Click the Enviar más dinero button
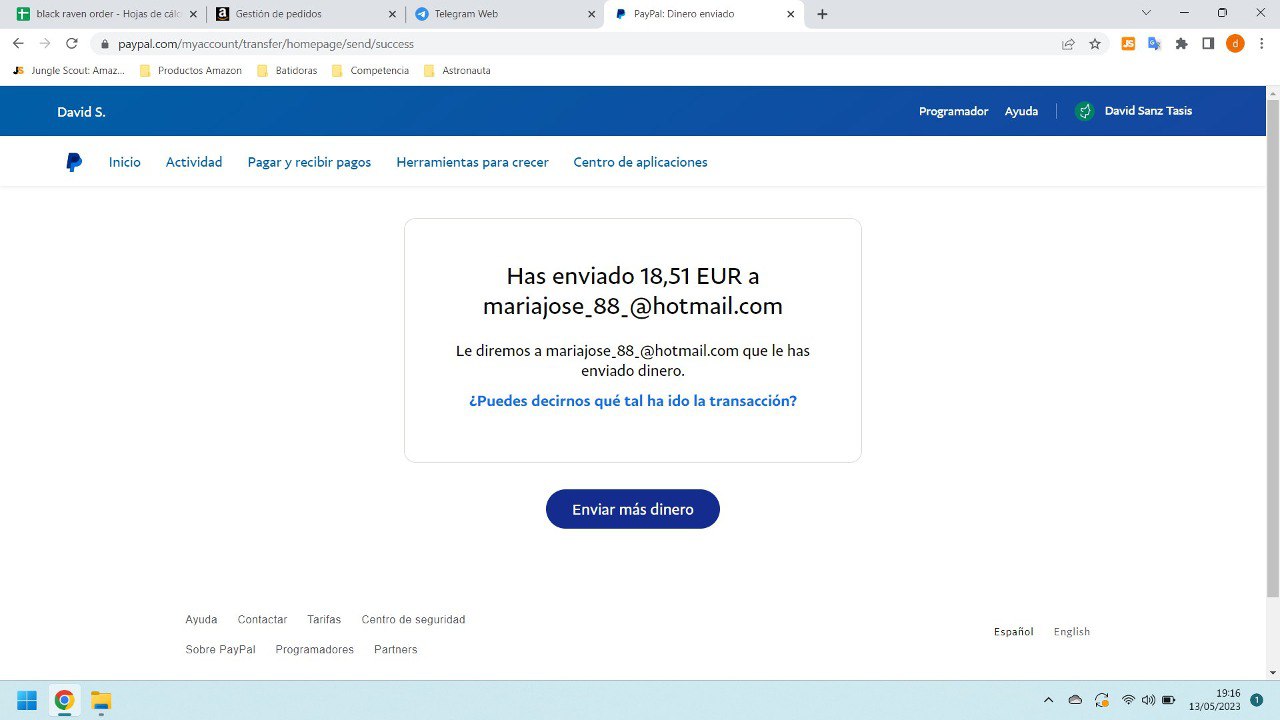 632,509
